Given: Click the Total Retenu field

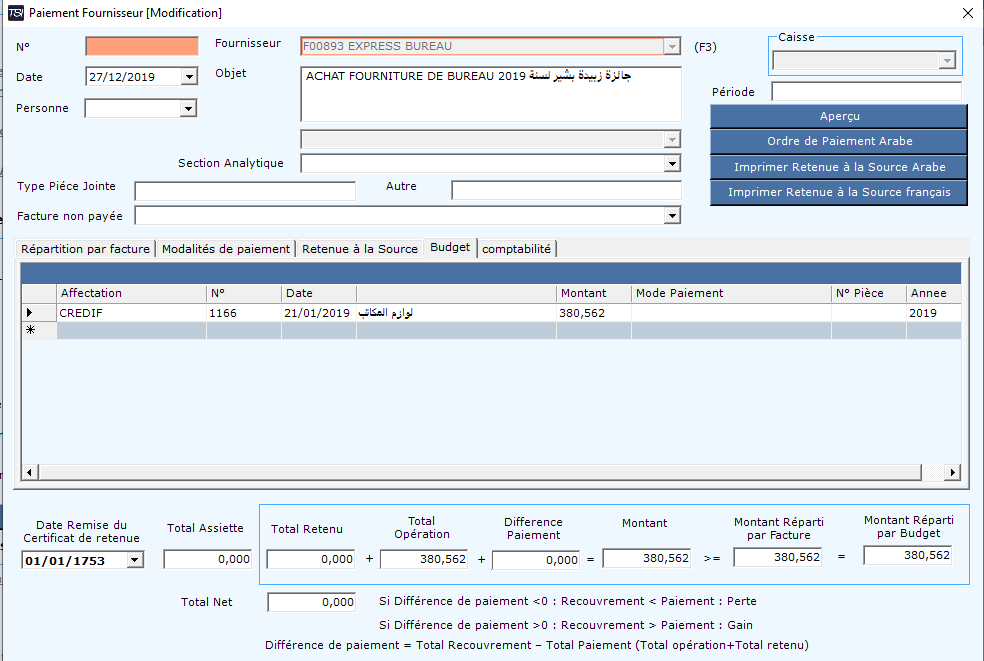Looking at the screenshot, I should 311,559.
